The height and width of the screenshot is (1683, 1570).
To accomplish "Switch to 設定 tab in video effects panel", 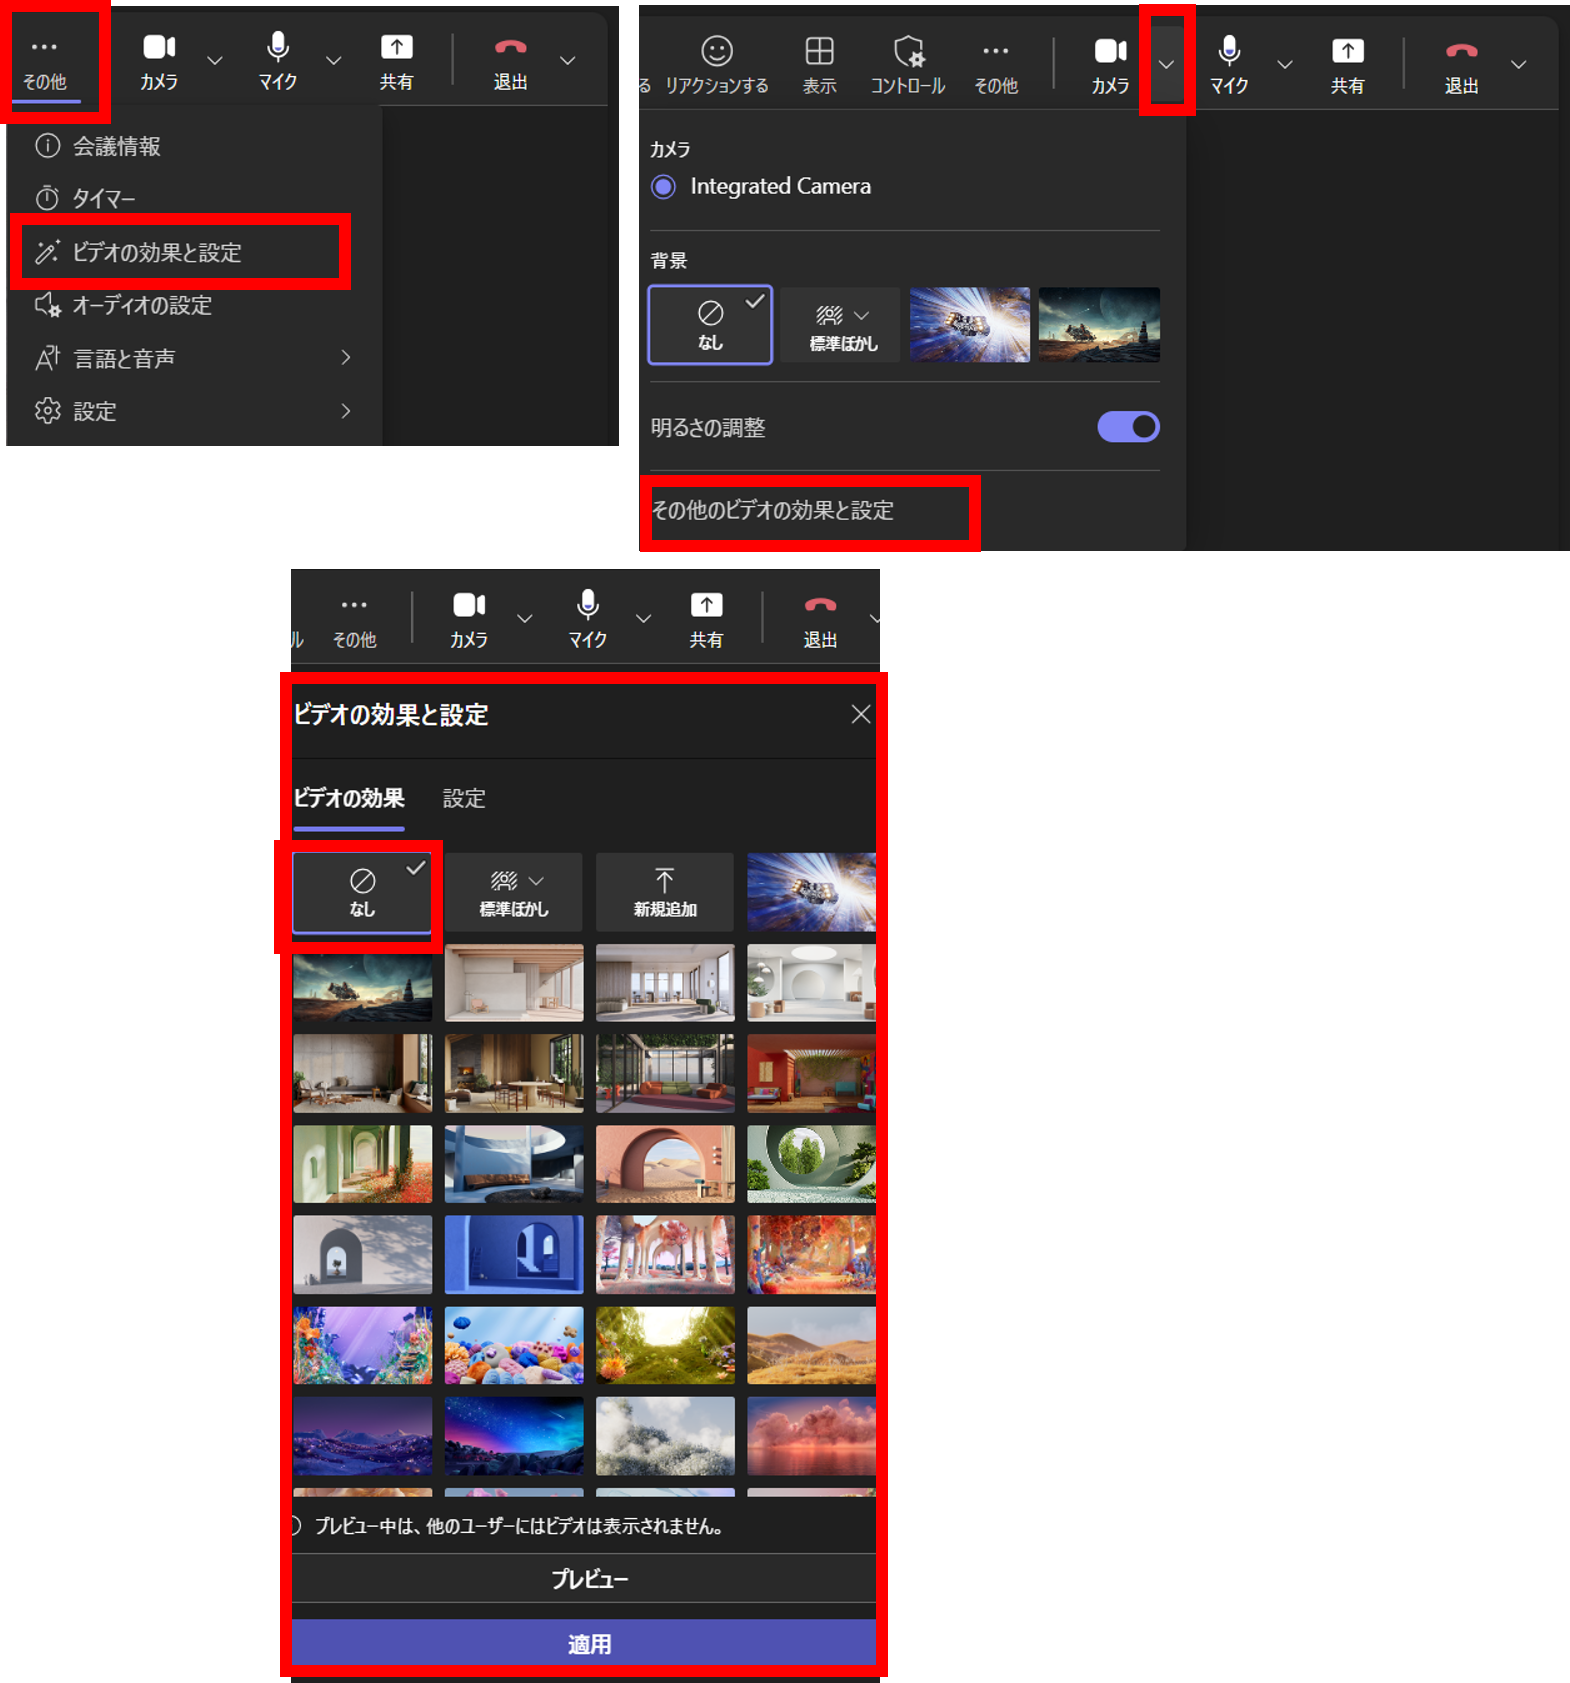I will 464,798.
